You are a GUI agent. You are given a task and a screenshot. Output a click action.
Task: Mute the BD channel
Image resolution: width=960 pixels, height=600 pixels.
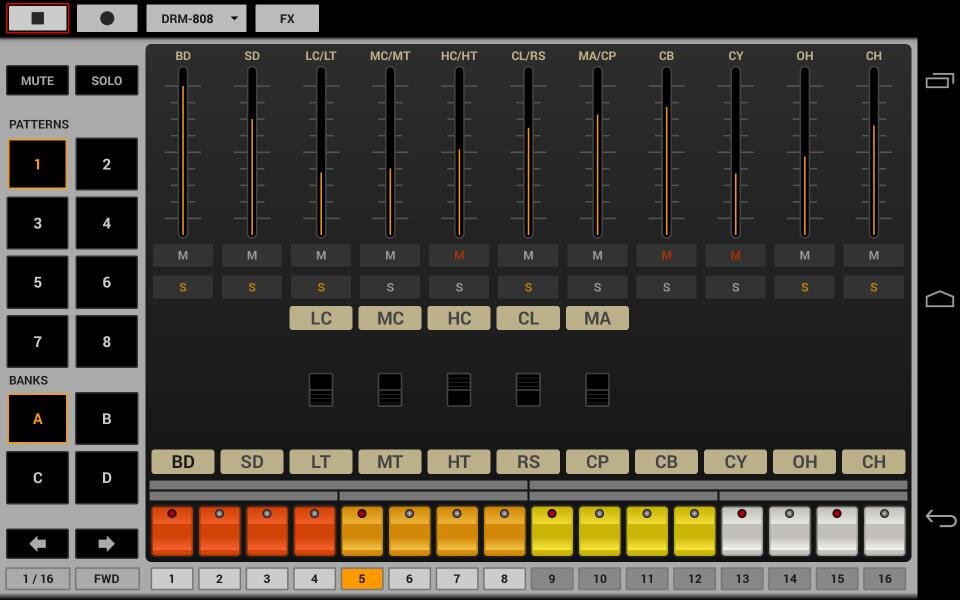click(182, 256)
